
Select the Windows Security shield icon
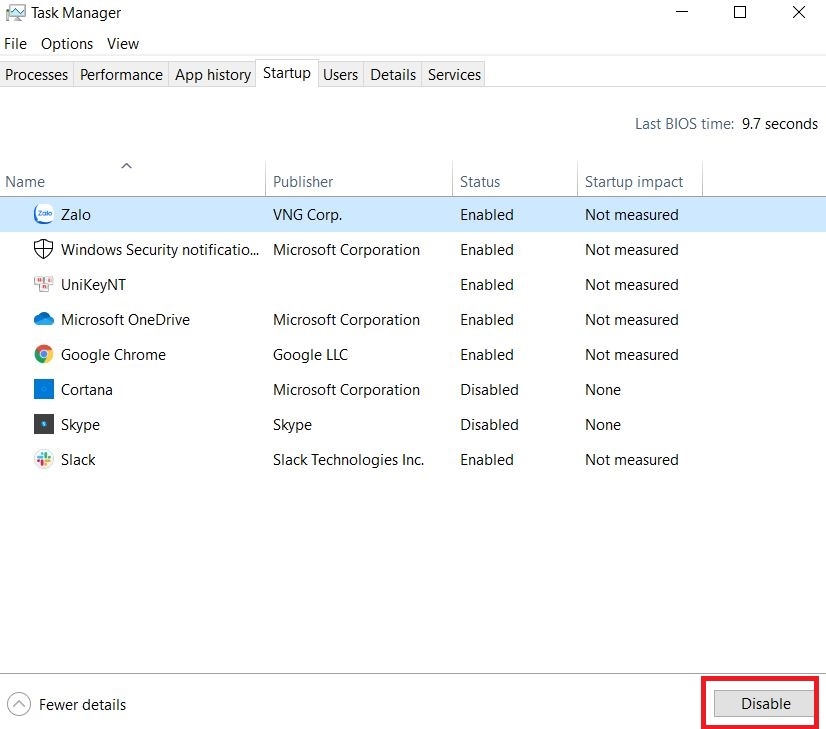coord(44,249)
